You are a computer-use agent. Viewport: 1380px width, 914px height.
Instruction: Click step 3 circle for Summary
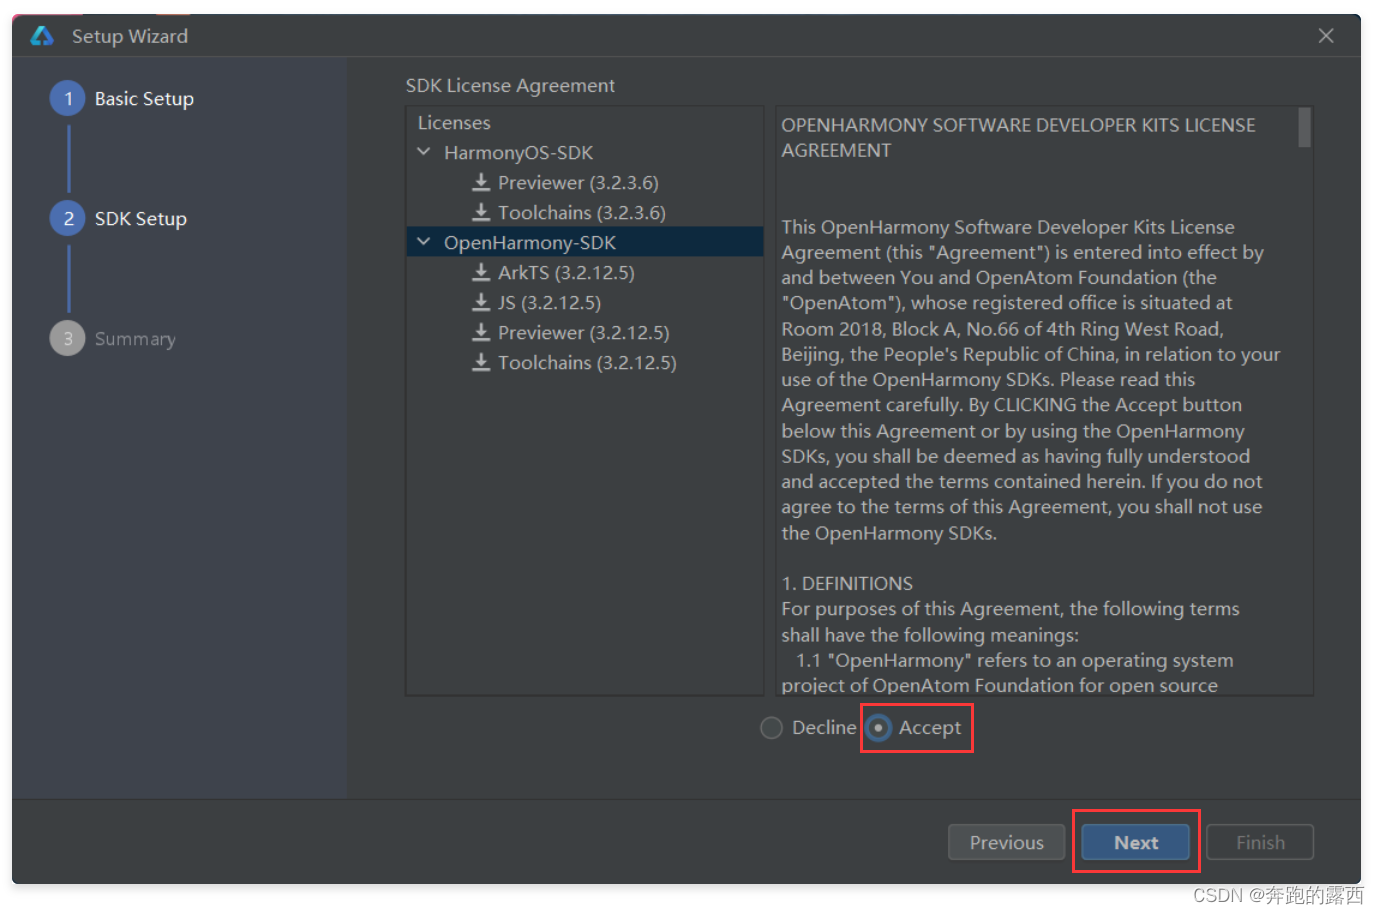(68, 338)
